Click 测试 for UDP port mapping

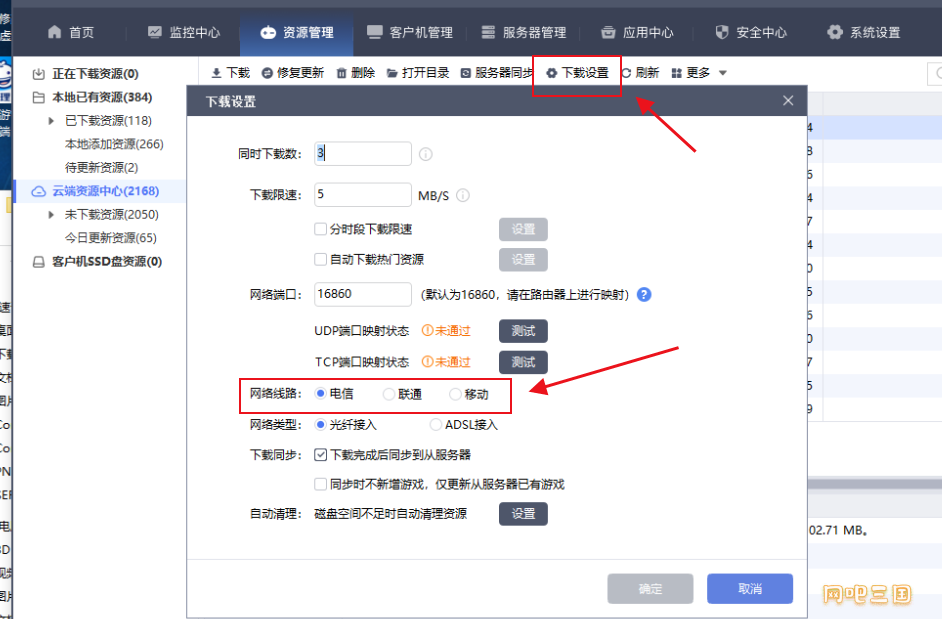[523, 331]
